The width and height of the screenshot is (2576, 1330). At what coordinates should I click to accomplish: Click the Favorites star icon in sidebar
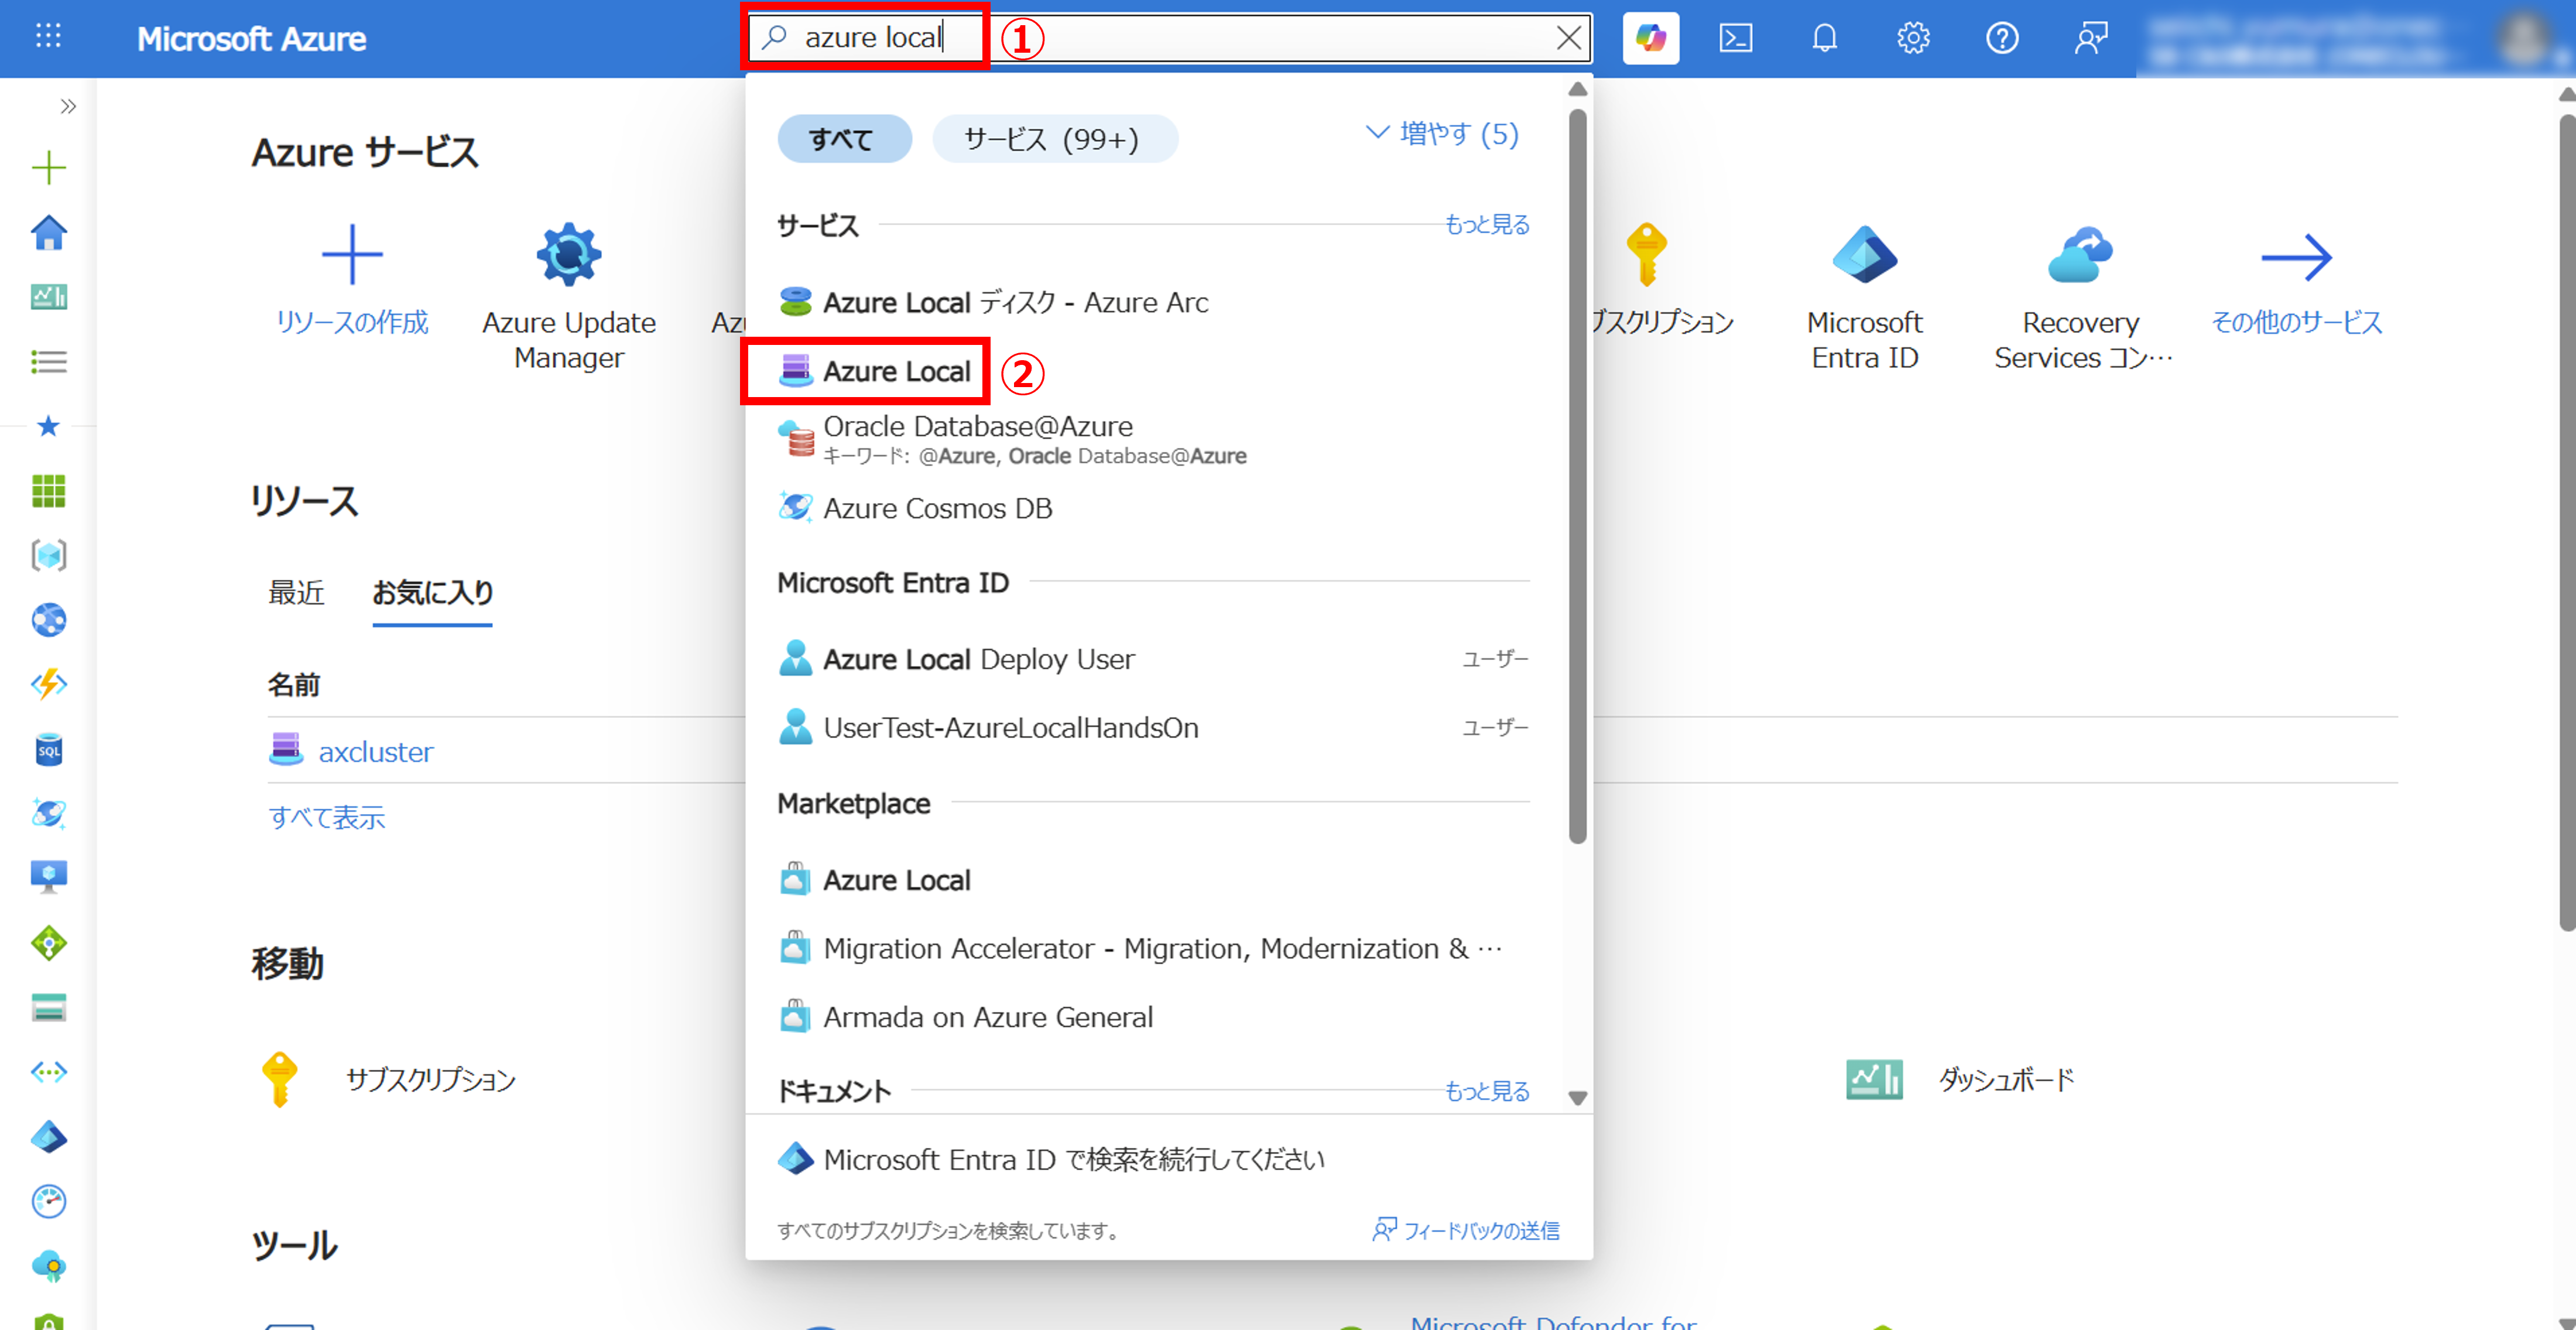click(48, 427)
